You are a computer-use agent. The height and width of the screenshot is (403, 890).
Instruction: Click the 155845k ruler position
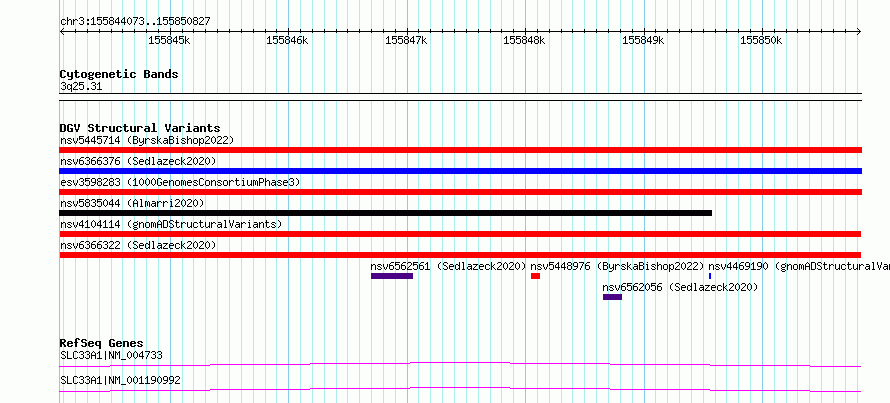[169, 40]
